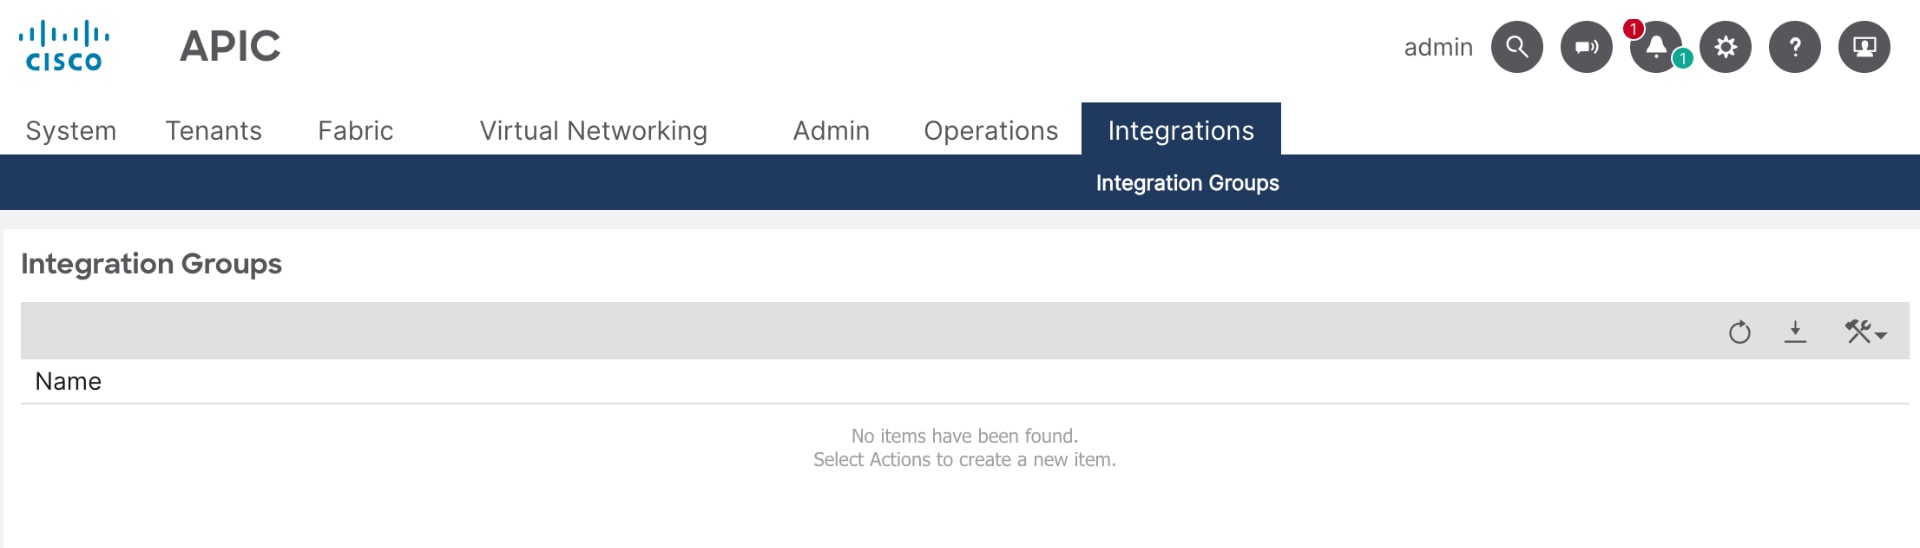The image size is (1920, 548).
Task: Select the Integrations tab
Action: pyautogui.click(x=1180, y=131)
